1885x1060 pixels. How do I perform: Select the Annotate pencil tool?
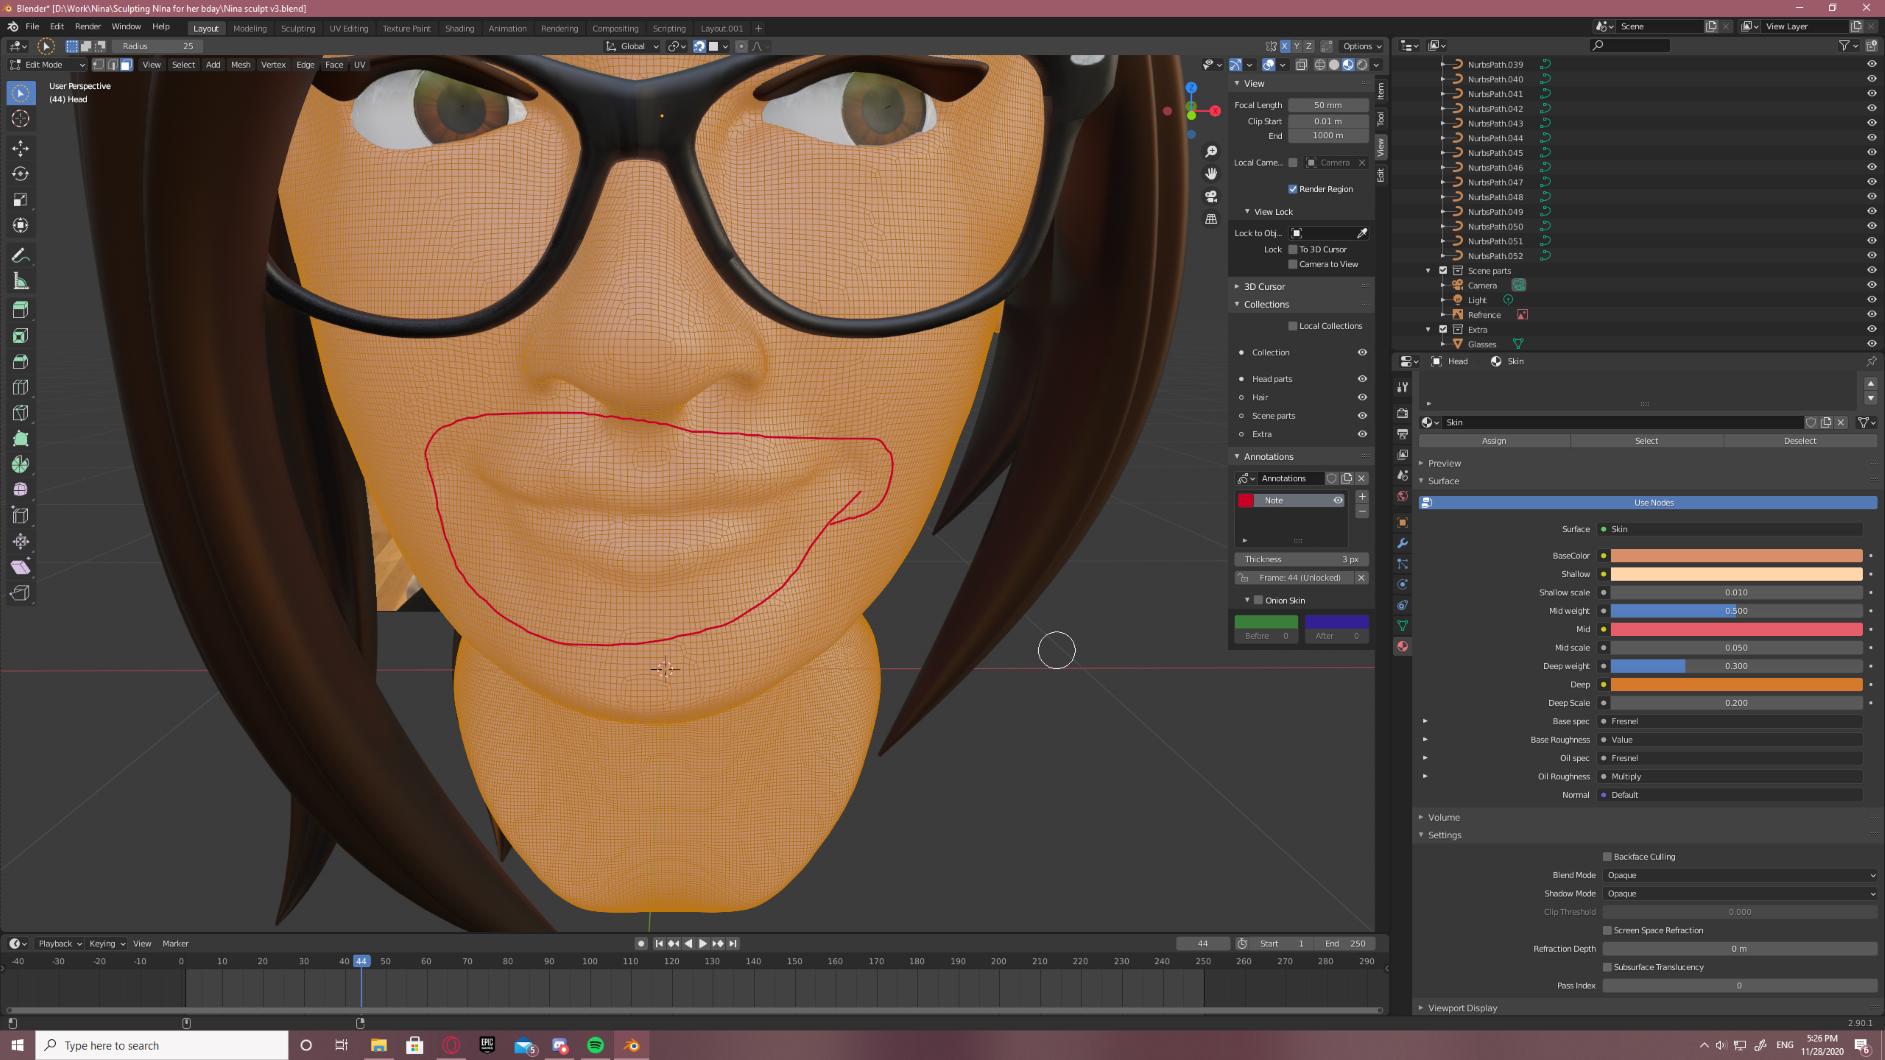coord(20,256)
